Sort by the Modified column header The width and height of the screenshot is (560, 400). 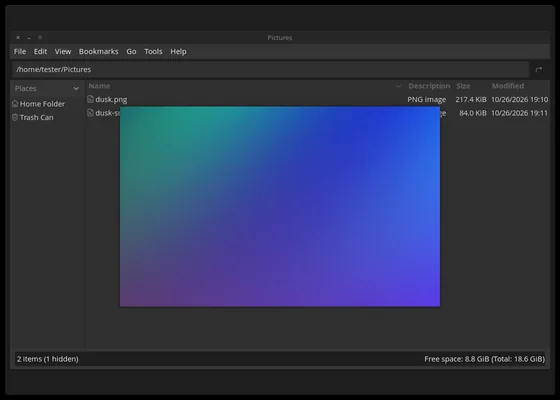pyautogui.click(x=508, y=86)
